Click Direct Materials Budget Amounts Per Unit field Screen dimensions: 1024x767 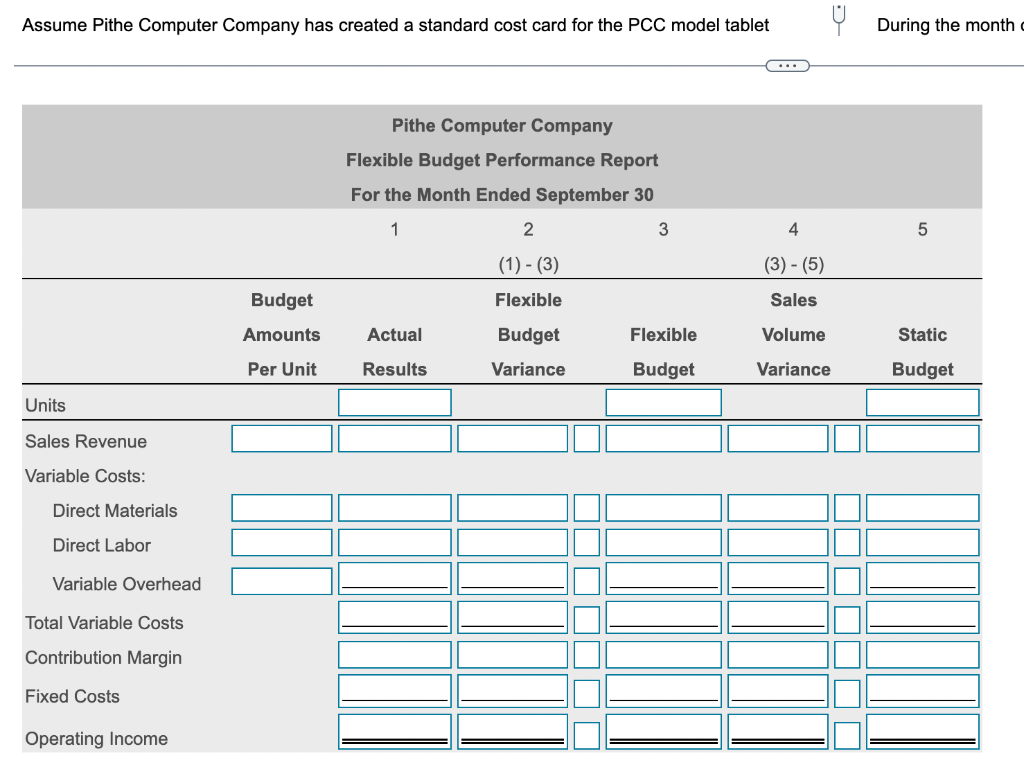[281, 507]
